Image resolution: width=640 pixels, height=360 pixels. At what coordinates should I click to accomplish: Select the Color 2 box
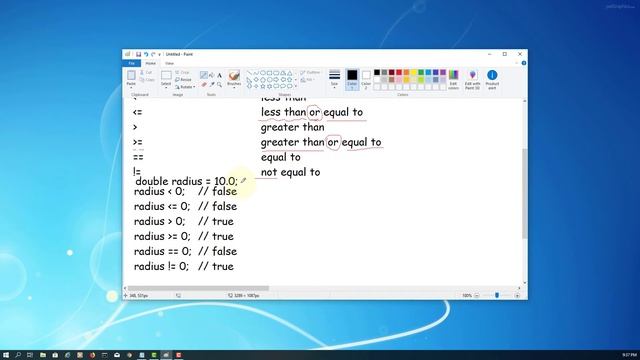point(366,79)
